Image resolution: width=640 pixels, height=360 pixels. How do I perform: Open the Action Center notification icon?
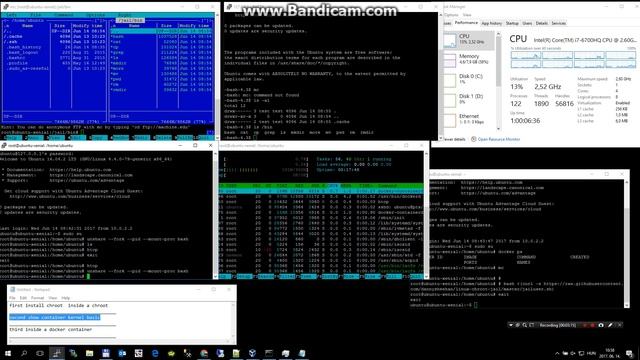pyautogui.click(x=630, y=353)
